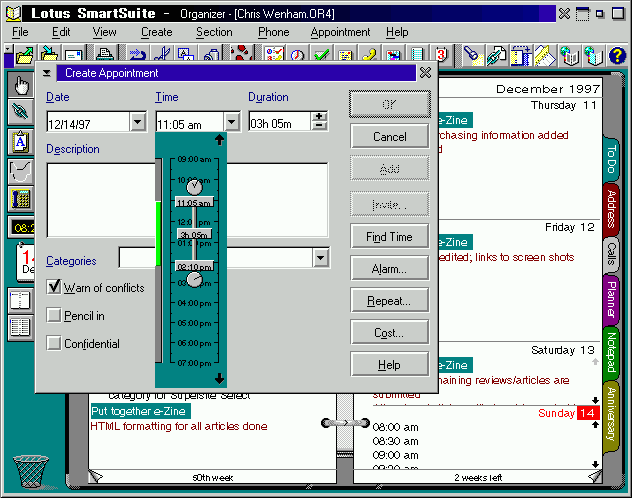Click the clock appointment toolbar icon
632x498 pixels.
[x=297, y=55]
